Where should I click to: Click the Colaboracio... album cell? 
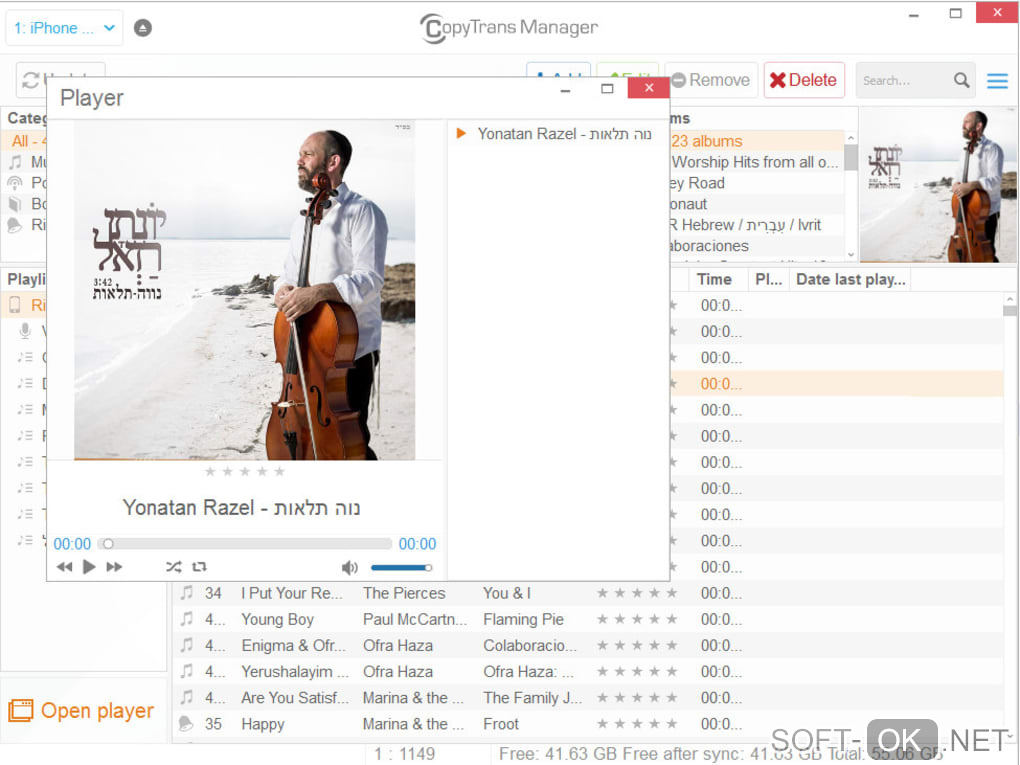(x=530, y=646)
